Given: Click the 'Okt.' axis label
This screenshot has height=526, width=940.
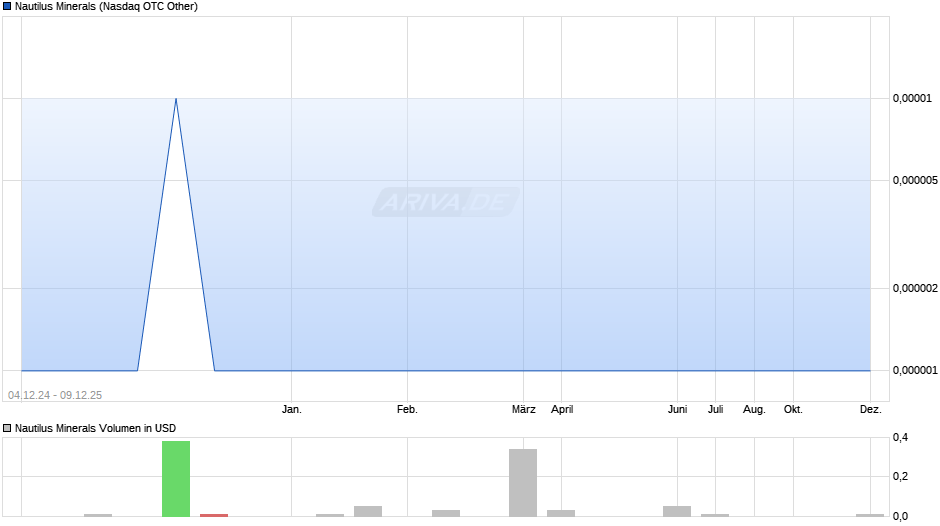Looking at the screenshot, I should (x=793, y=410).
